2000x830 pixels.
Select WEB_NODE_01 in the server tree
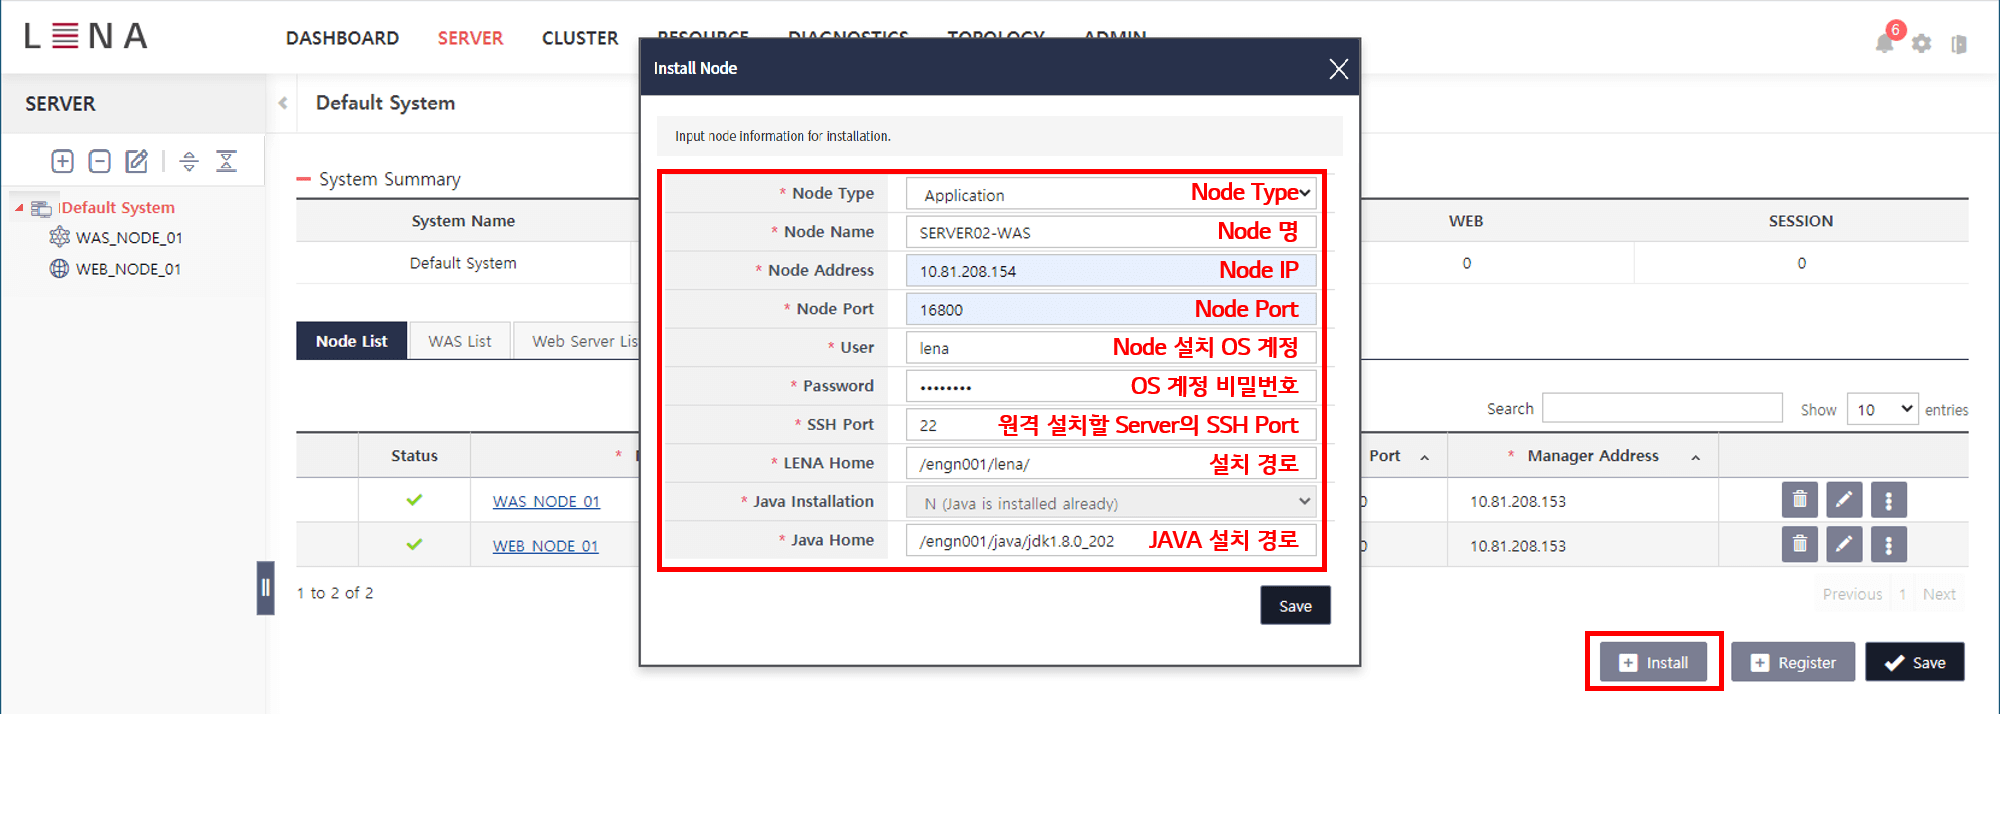click(128, 269)
